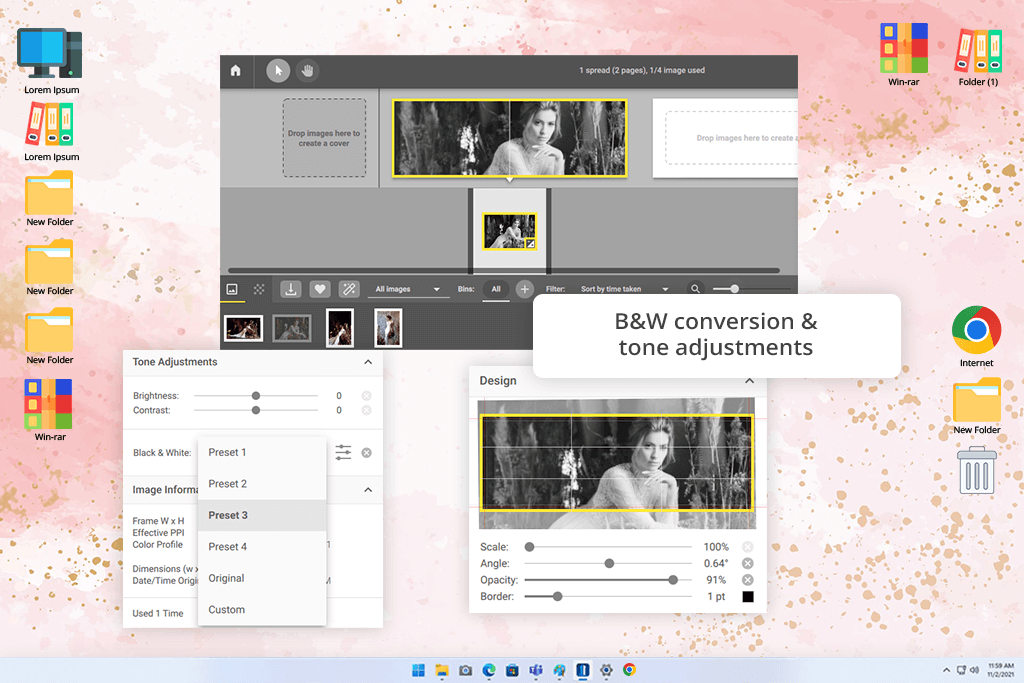Choose Preset 1 from list
1024x683 pixels.
262,453
